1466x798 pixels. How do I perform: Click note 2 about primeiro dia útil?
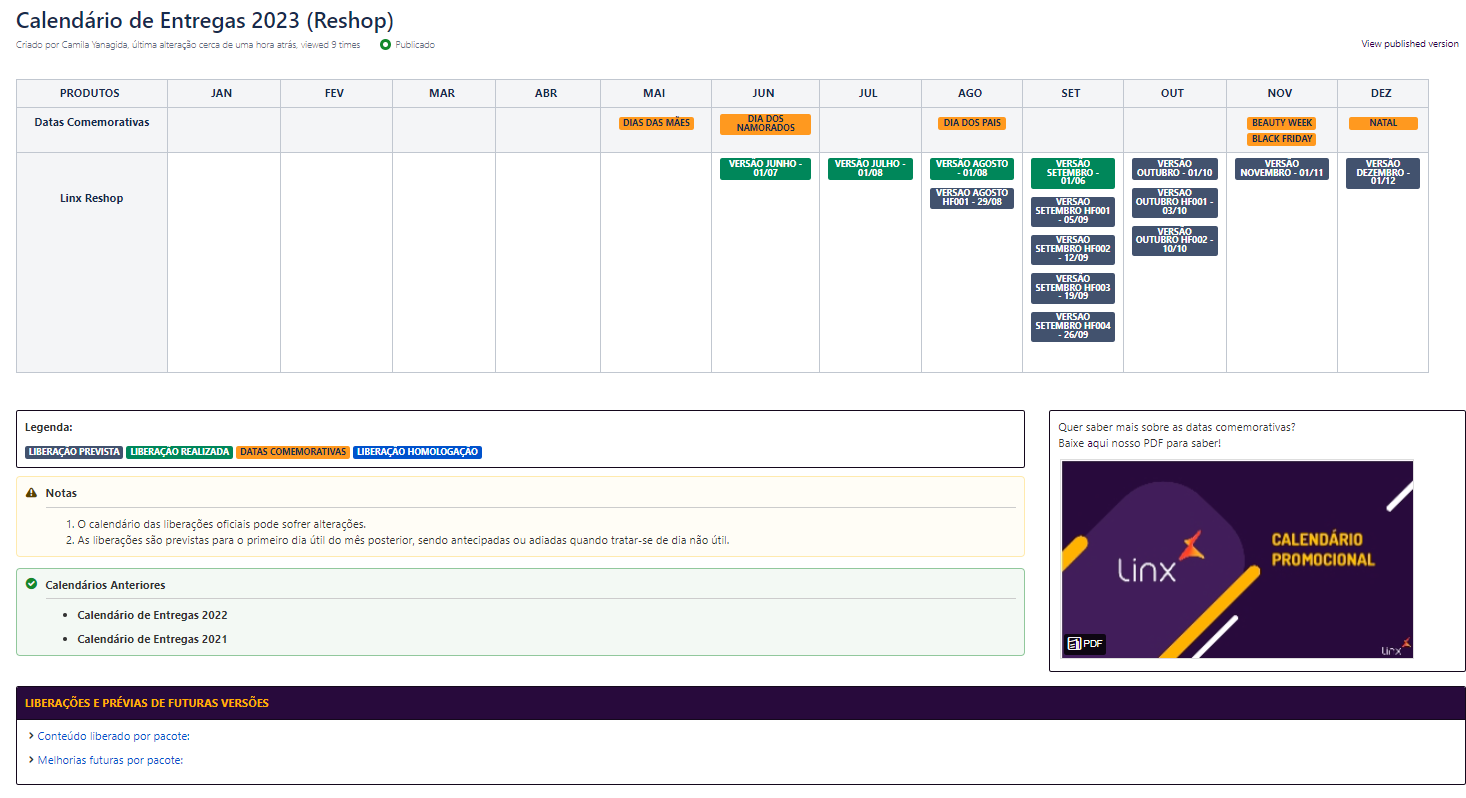pos(404,540)
